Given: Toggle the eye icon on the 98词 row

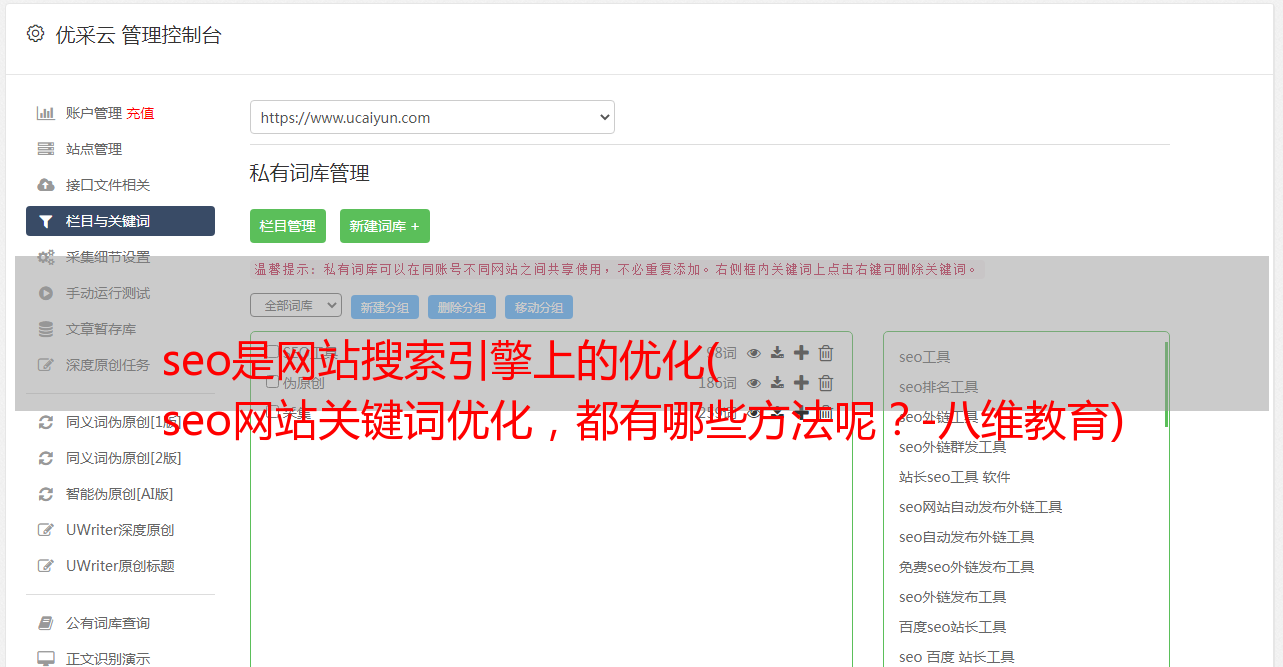Looking at the screenshot, I should 754,353.
